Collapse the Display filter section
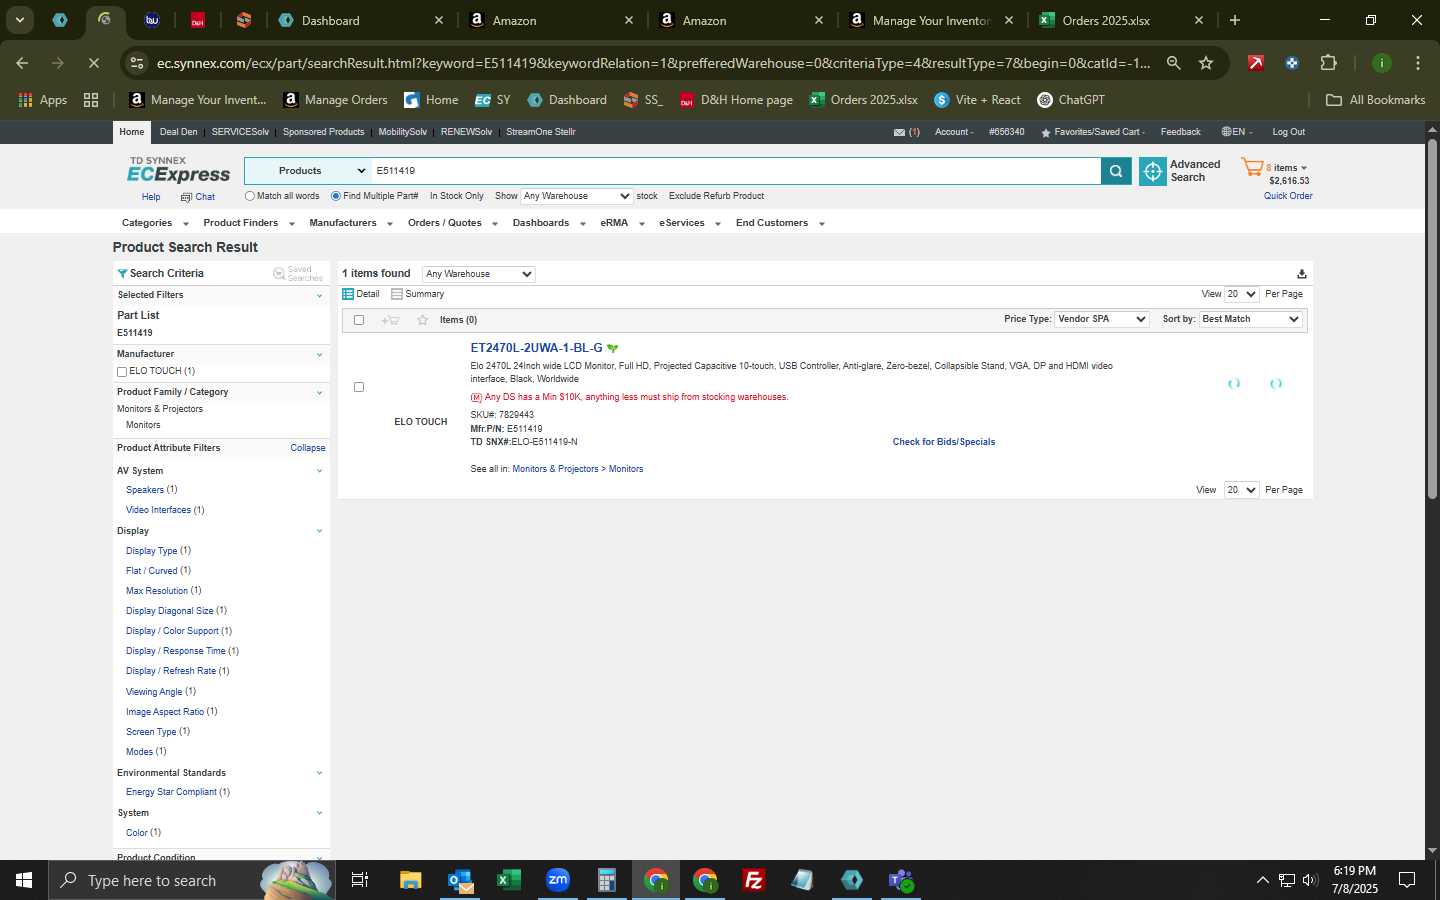1440x900 pixels. tap(319, 531)
